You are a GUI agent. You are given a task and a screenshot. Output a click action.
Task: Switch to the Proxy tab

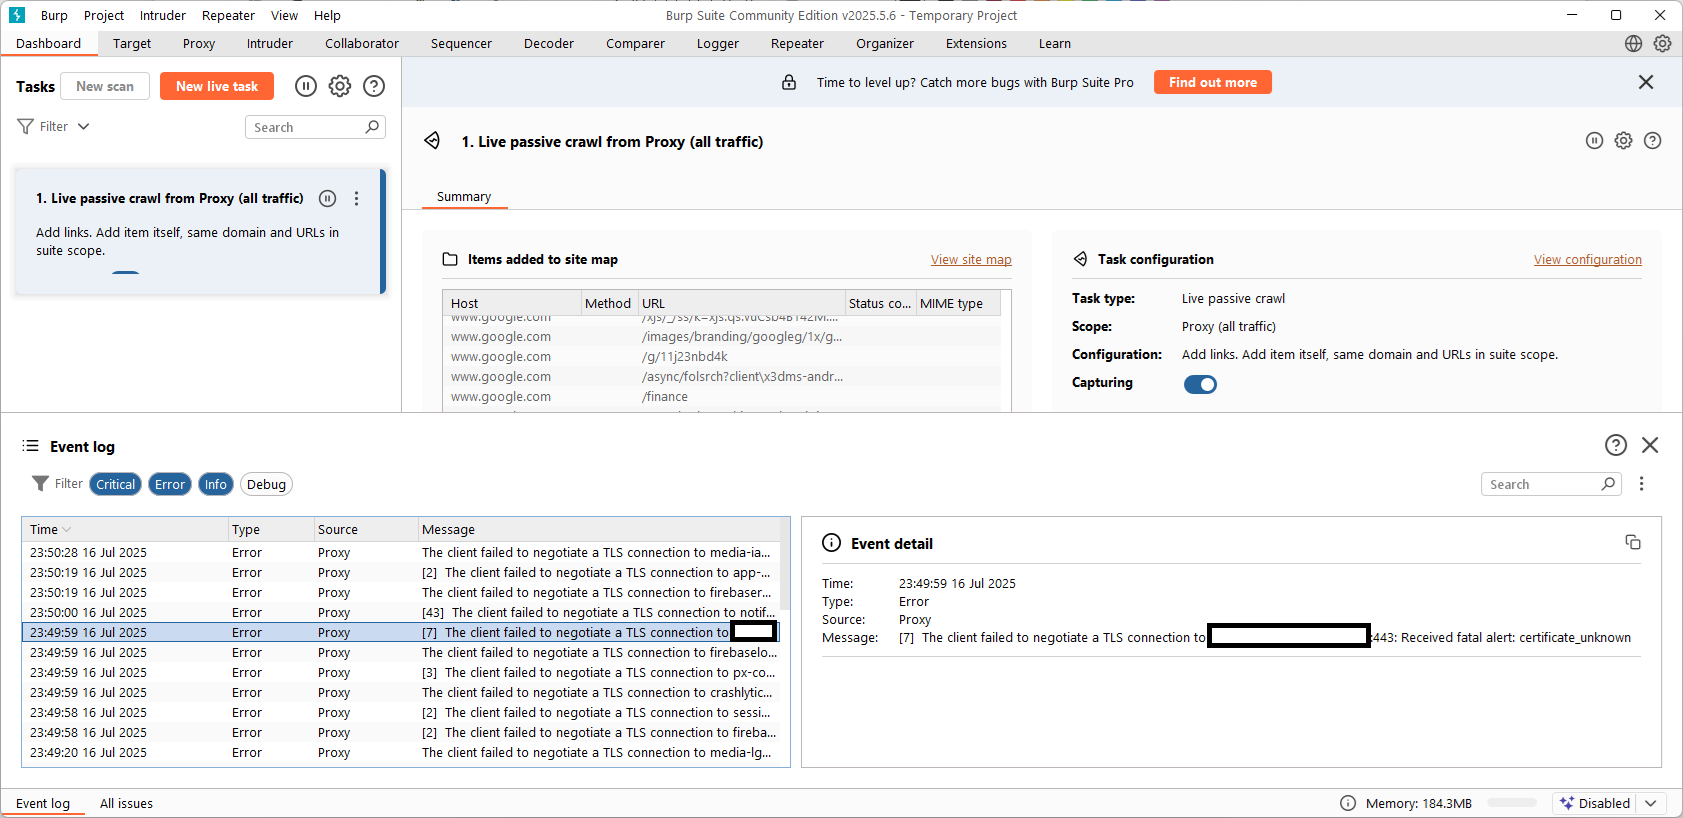coord(199,43)
